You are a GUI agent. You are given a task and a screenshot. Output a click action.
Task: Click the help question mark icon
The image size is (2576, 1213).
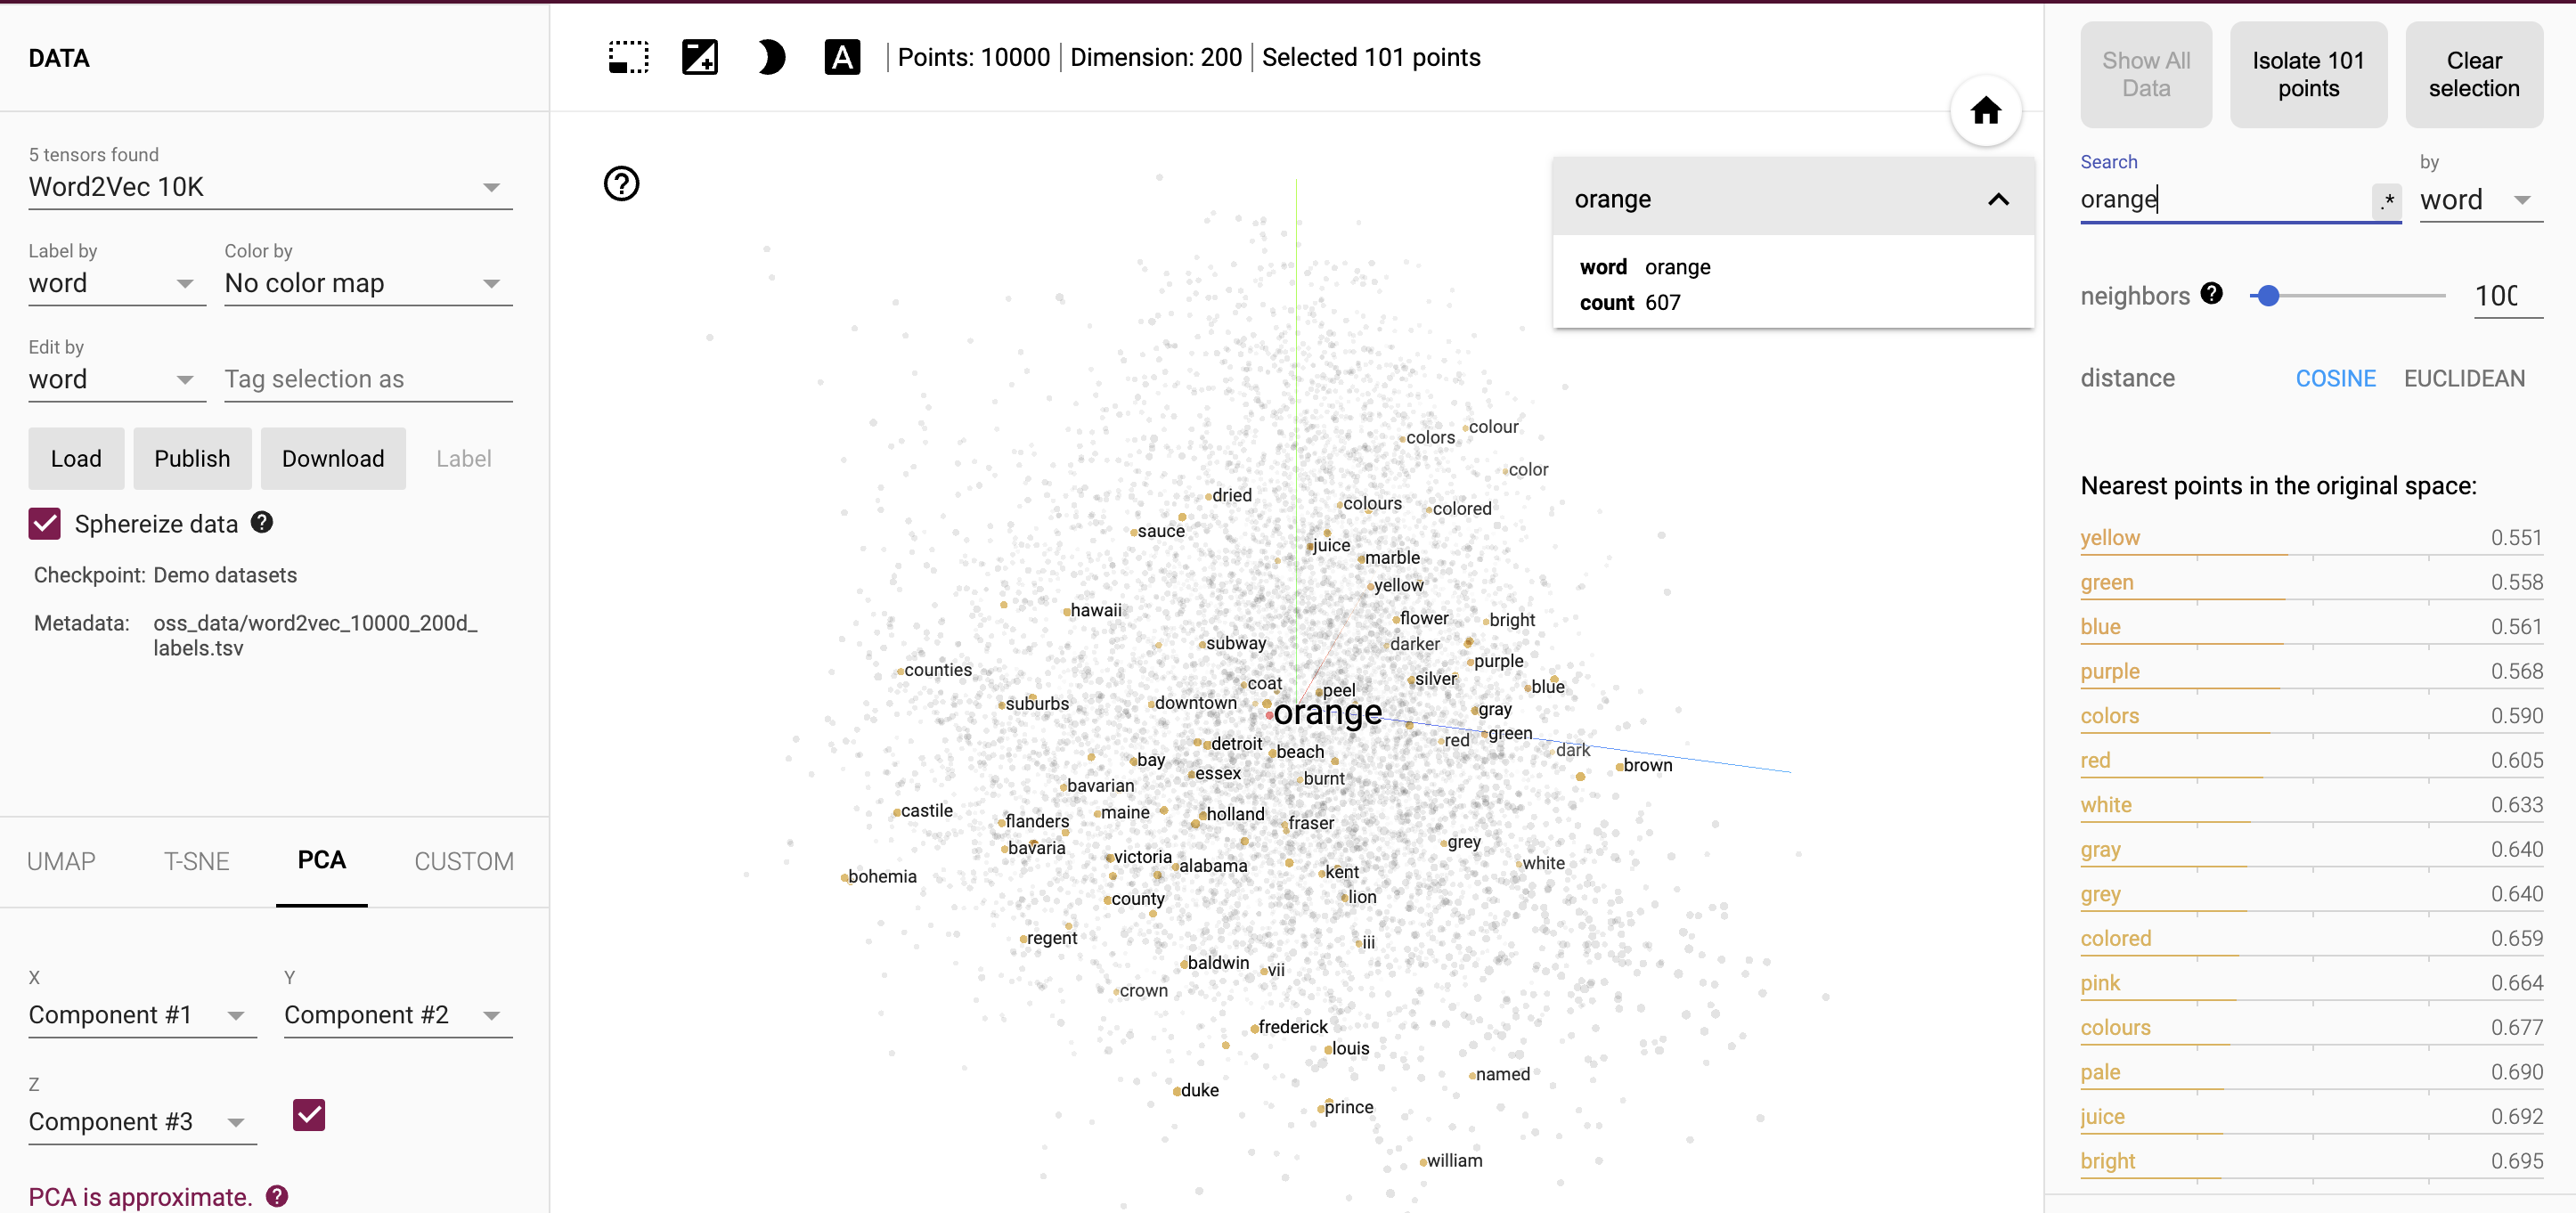click(624, 183)
